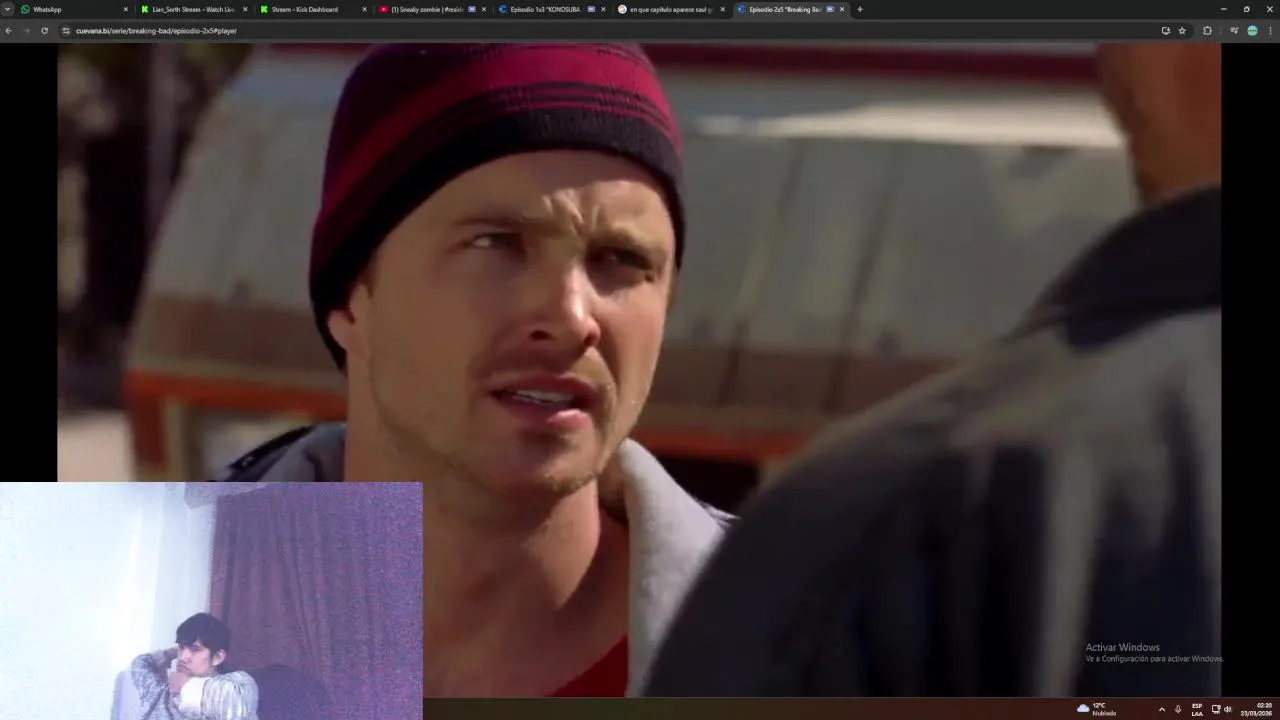Go forward to the next page
Viewport: 1280px width, 720px height.
coord(26,31)
